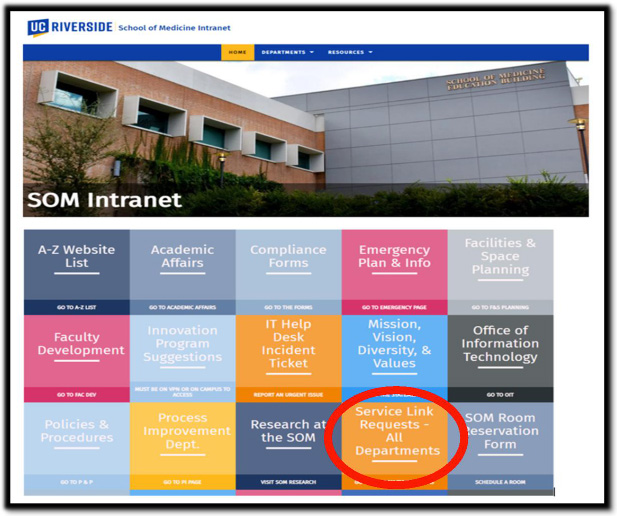Open the School of Medicine Intranet title link
The width and height of the screenshot is (617, 516).
pyautogui.click(x=174, y=28)
